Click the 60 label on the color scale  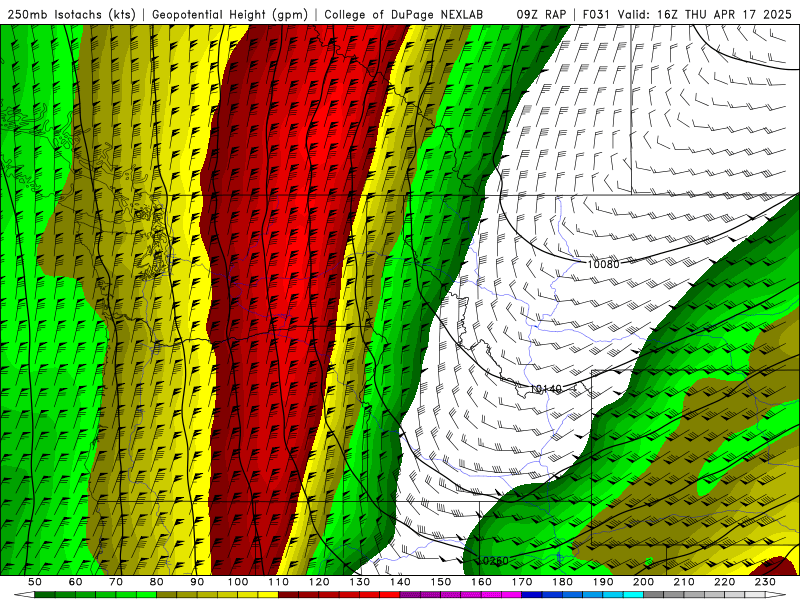[75, 582]
